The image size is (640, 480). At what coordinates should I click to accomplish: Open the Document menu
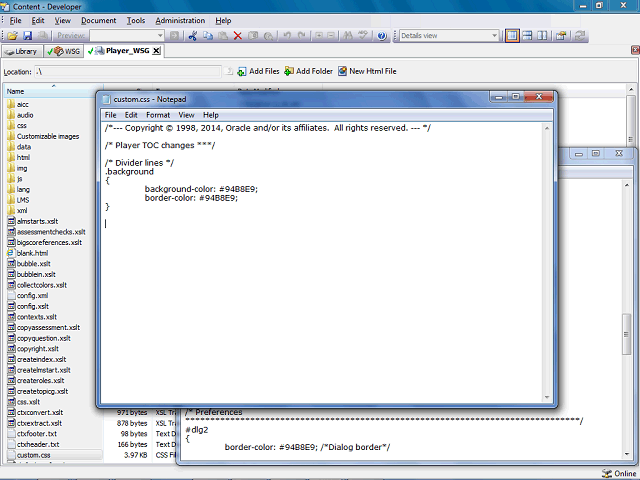(x=98, y=20)
